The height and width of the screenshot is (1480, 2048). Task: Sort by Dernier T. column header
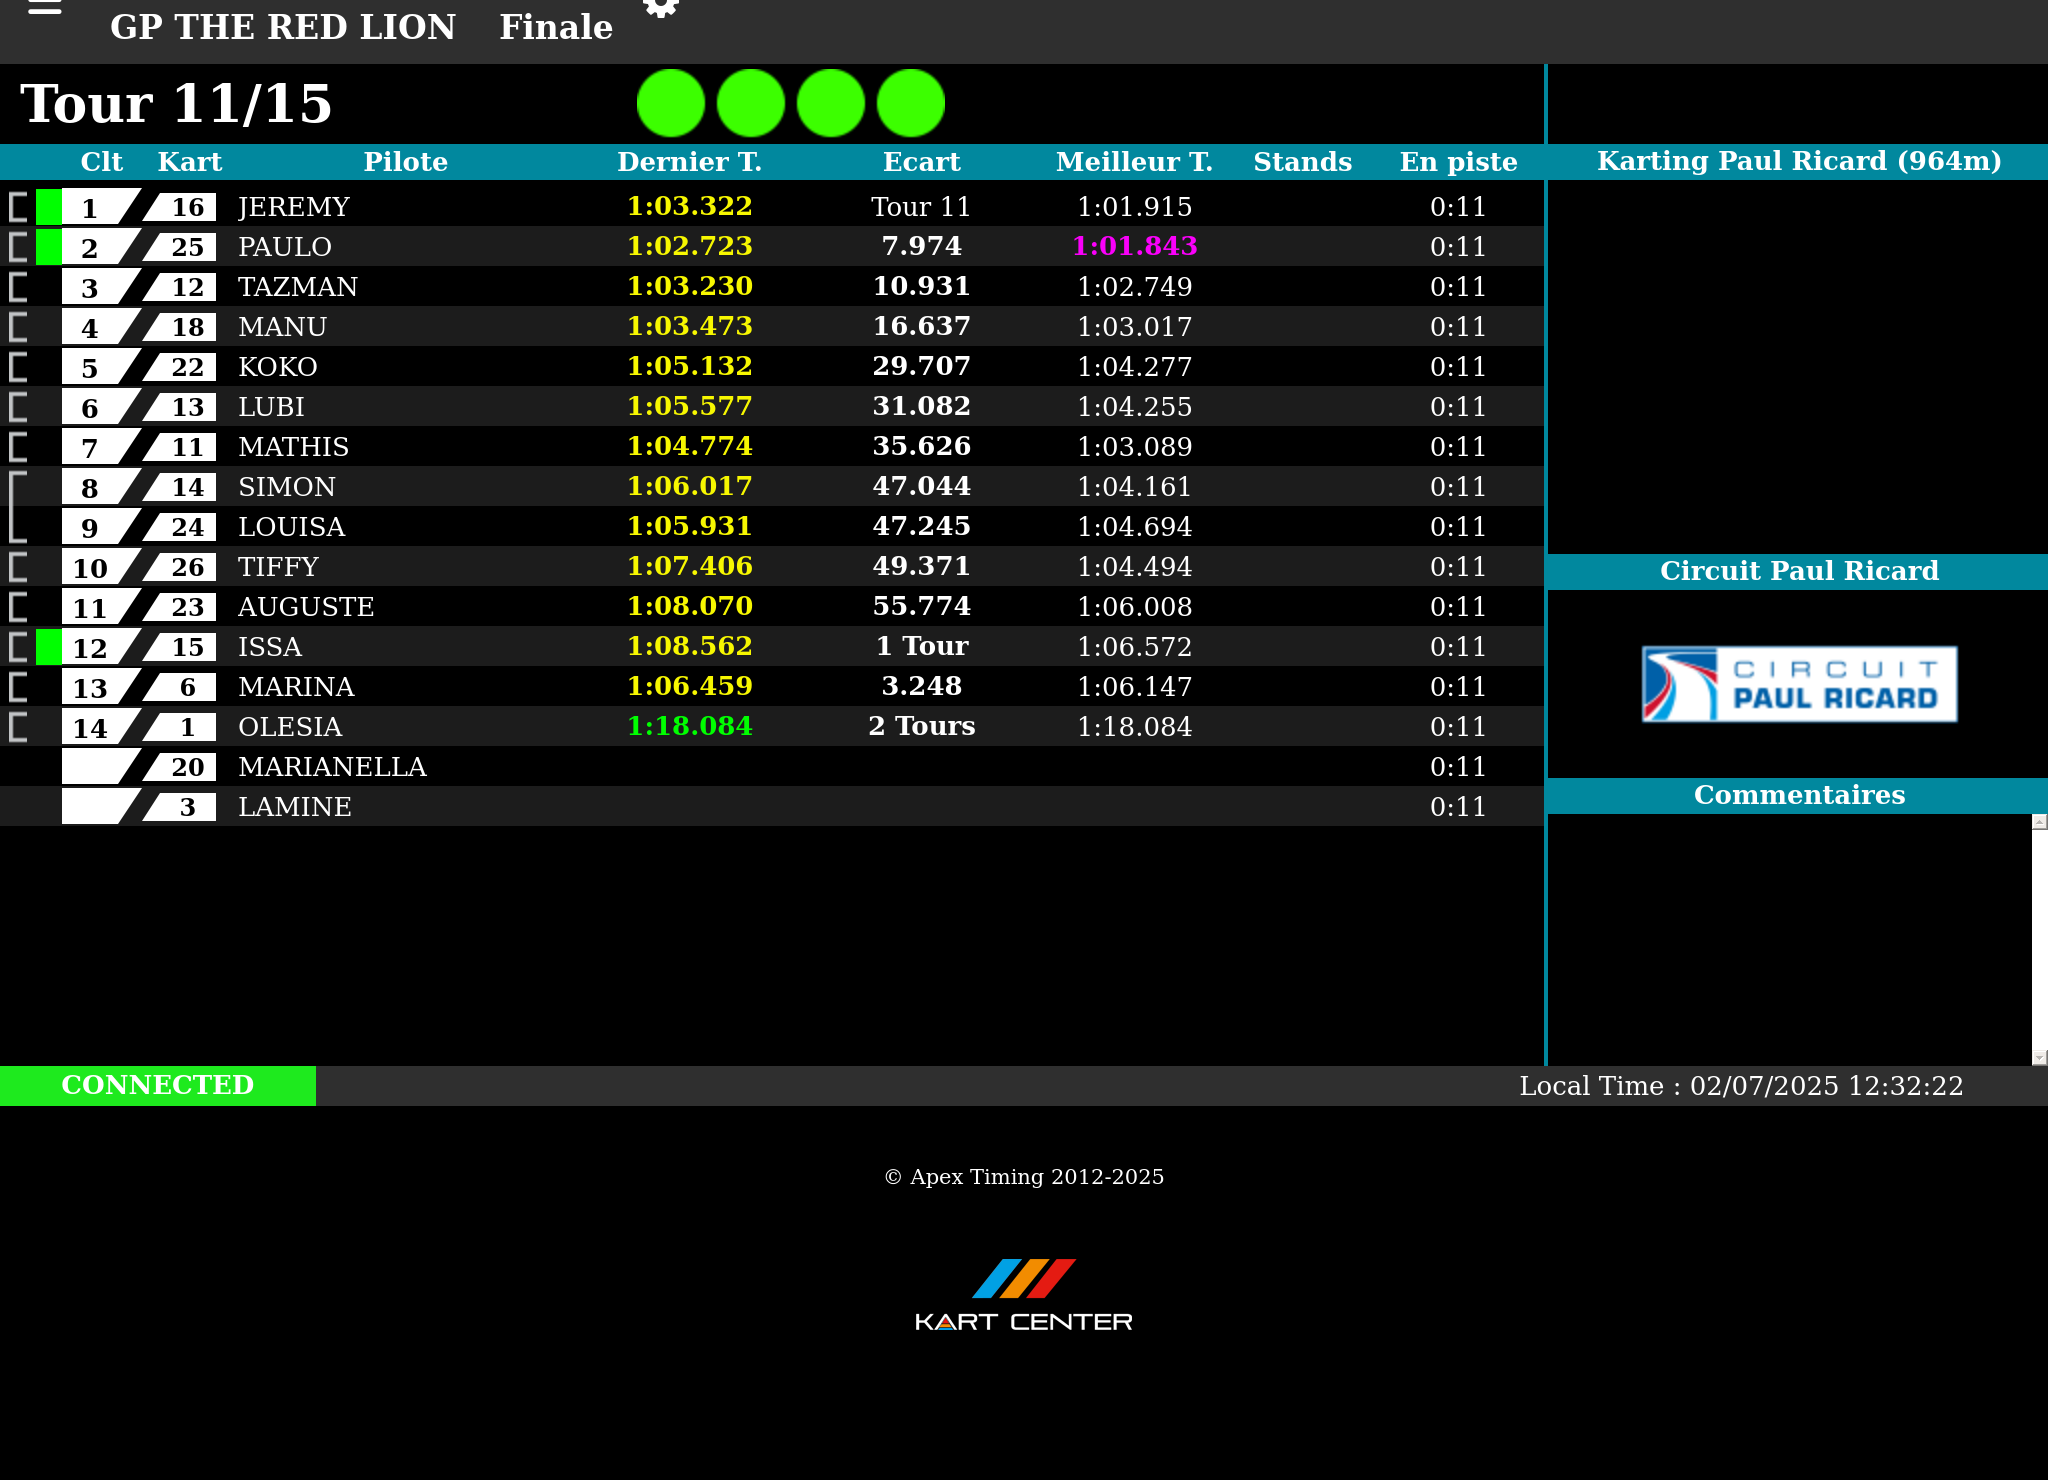[x=689, y=162]
